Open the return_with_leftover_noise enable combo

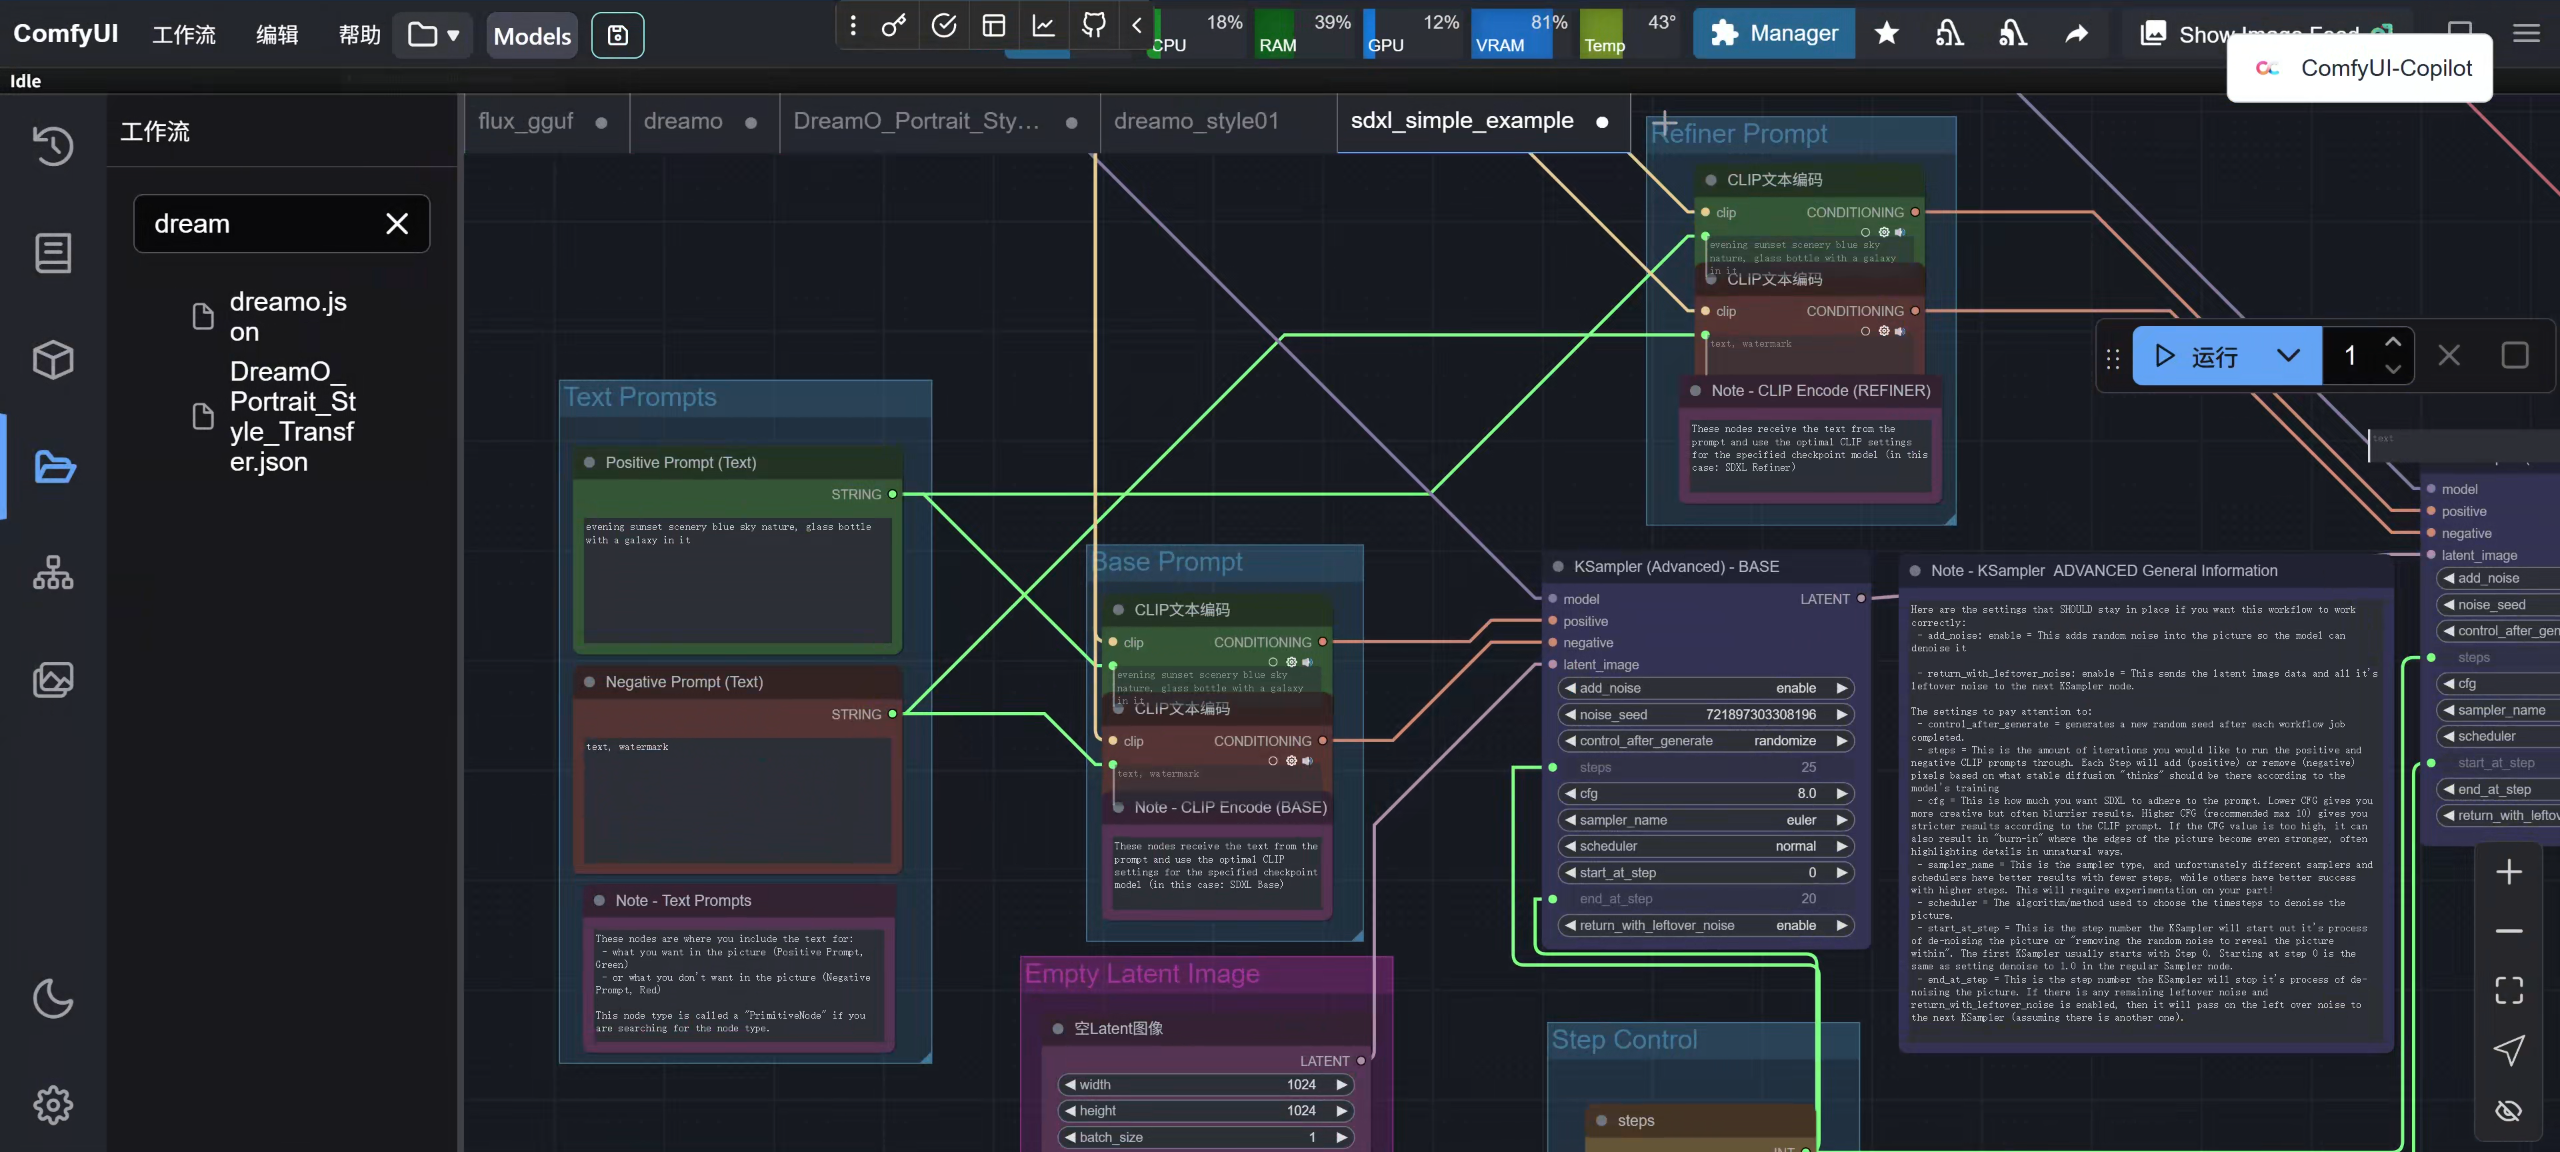pyautogui.click(x=1706, y=926)
